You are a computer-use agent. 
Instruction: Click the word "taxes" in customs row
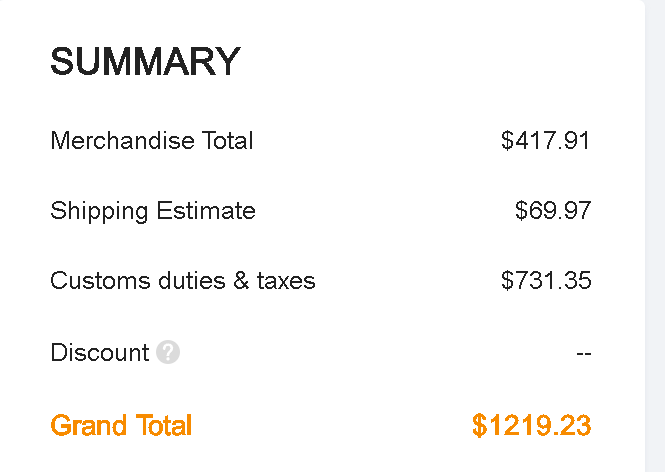point(286,281)
